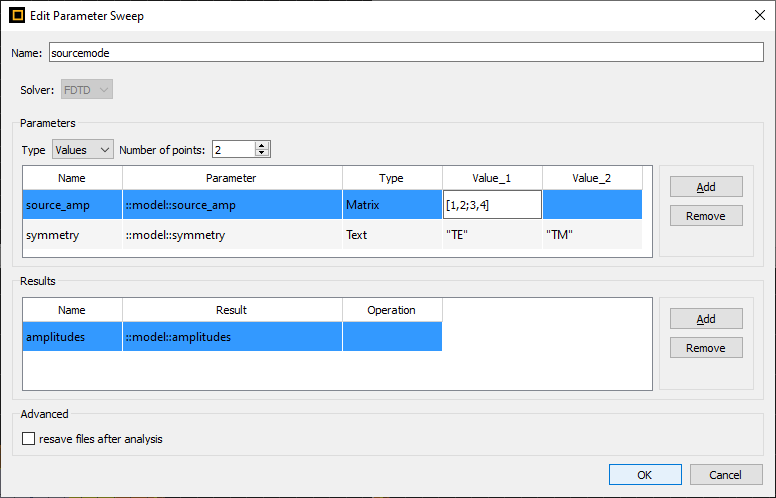The image size is (776, 498).
Task: Click the ::model::amplitudes result cell
Action: pos(232,337)
